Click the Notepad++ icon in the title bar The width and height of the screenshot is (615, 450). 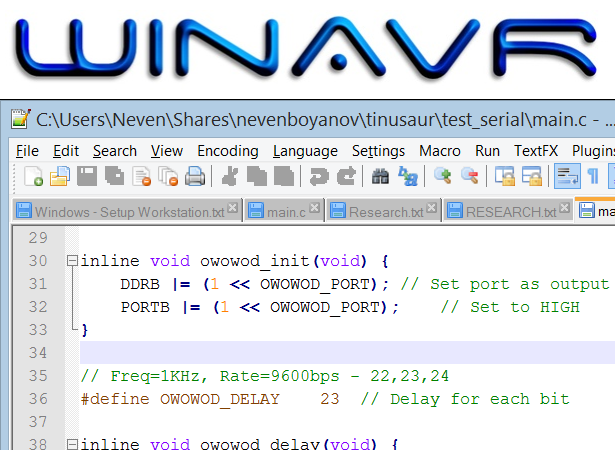pos(21,119)
